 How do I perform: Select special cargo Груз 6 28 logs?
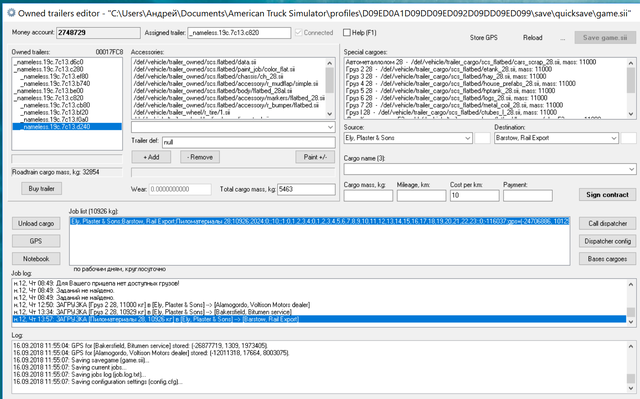(x=485, y=98)
